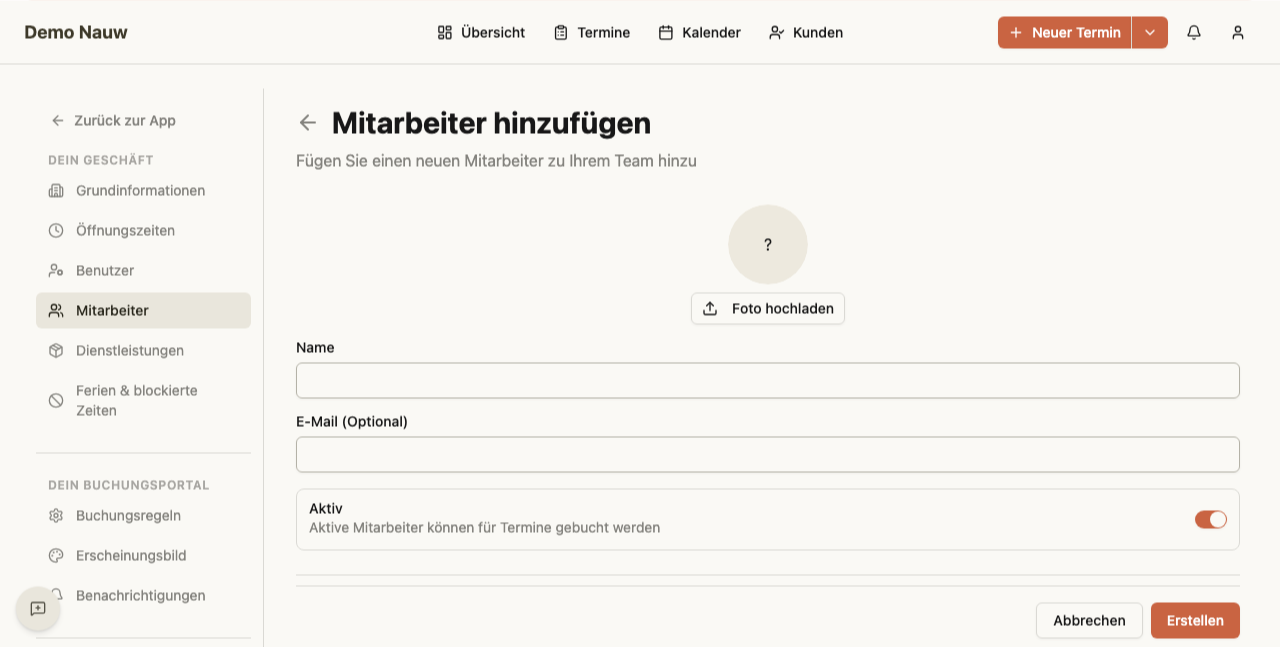Screen dimensions: 1280x647
Task: Click Zurück zur App link
Action: 113,120
